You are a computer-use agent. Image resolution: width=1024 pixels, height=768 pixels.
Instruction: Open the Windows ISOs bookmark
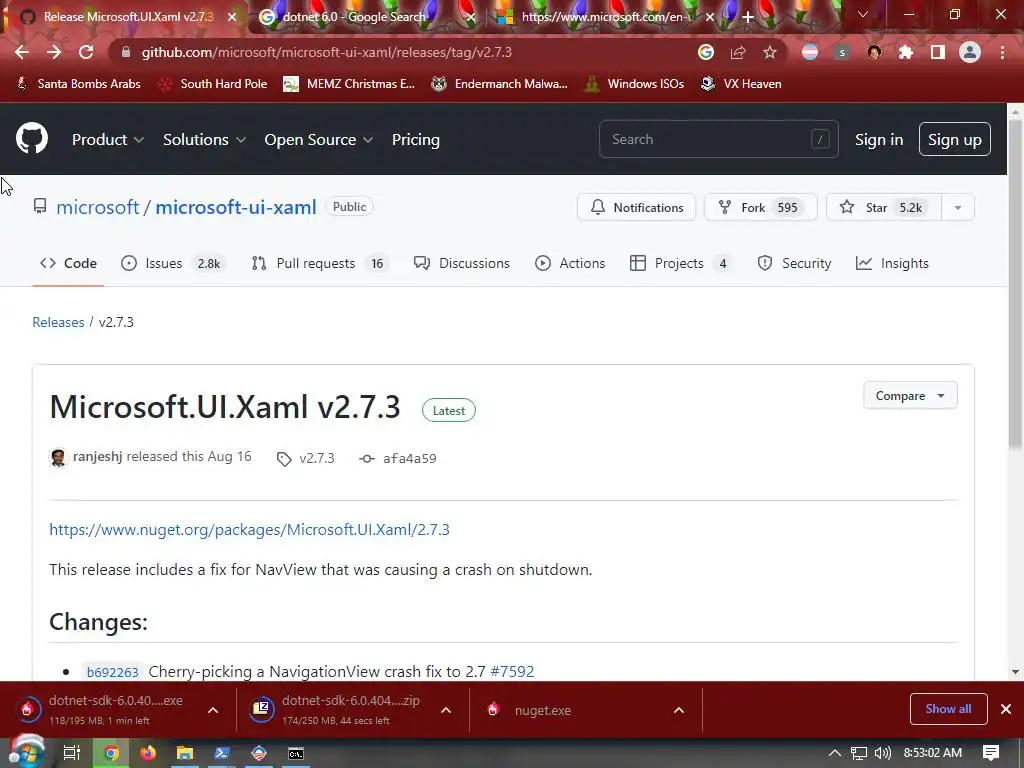(635, 84)
